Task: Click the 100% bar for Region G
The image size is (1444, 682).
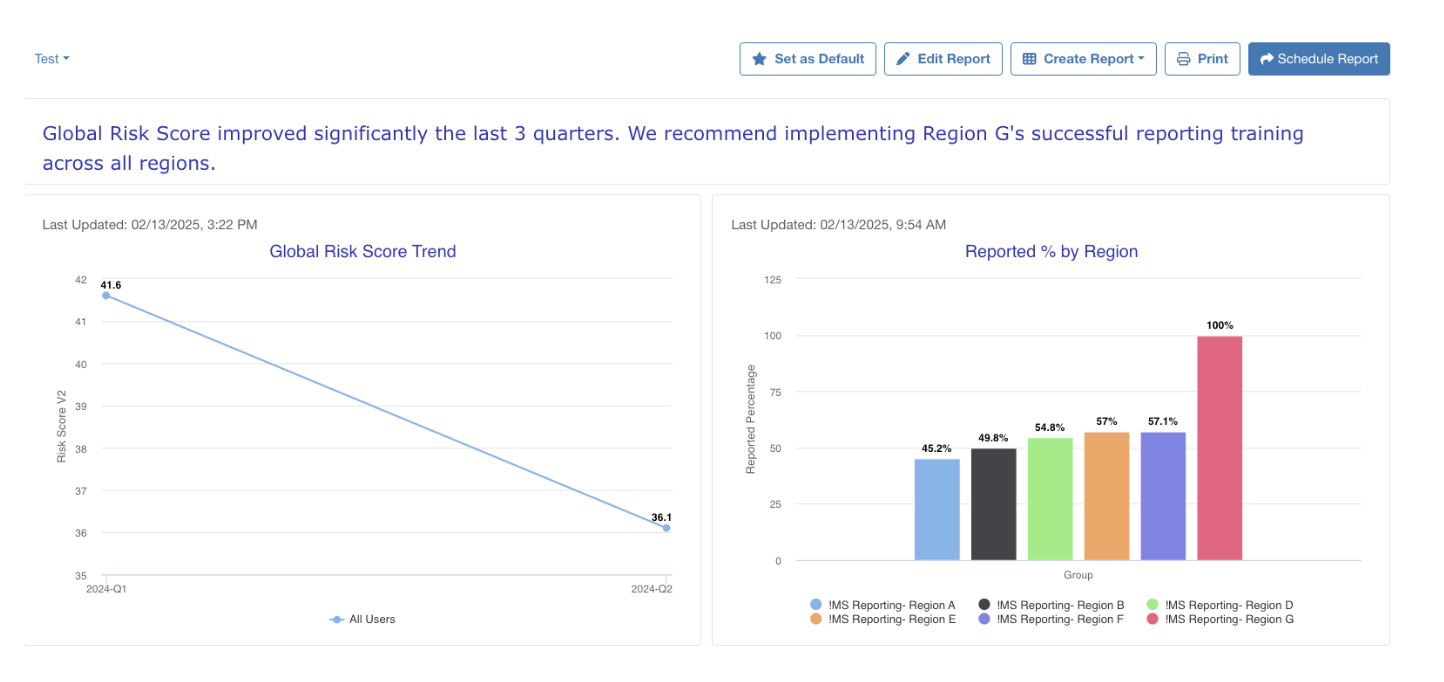Action: coord(1218,447)
